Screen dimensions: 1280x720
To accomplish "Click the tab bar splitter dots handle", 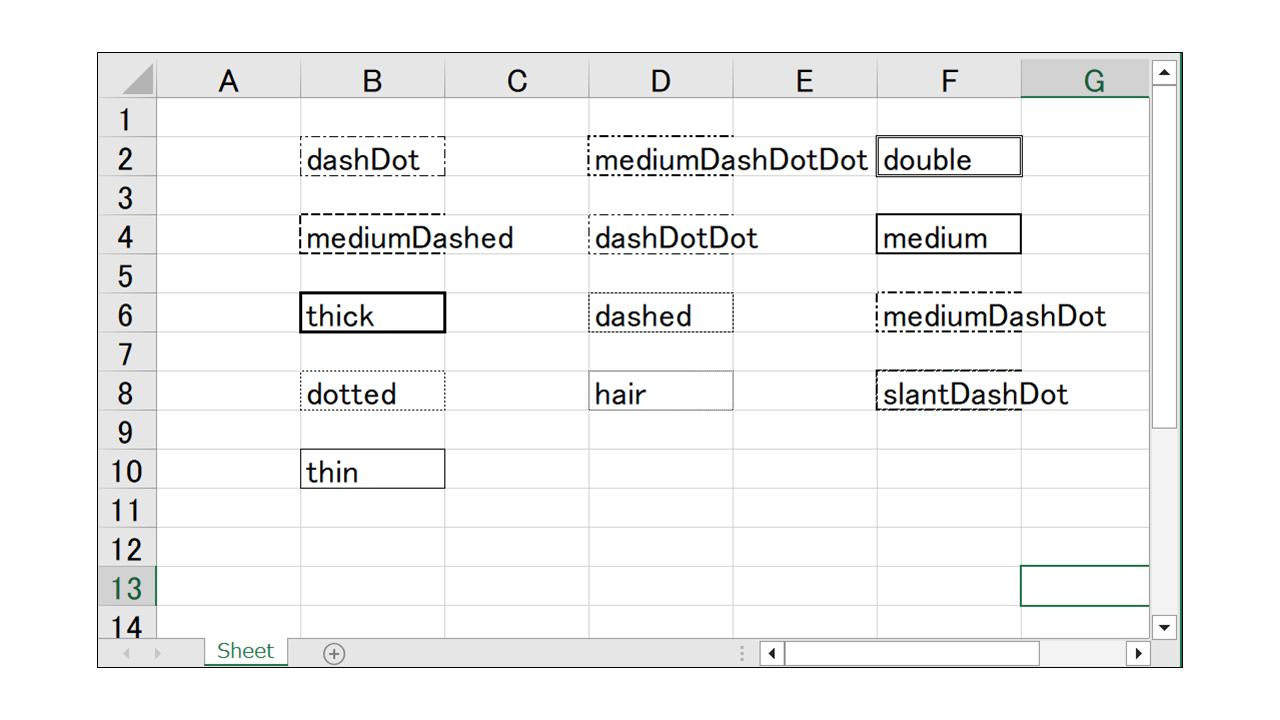I will pyautogui.click(x=742, y=654).
